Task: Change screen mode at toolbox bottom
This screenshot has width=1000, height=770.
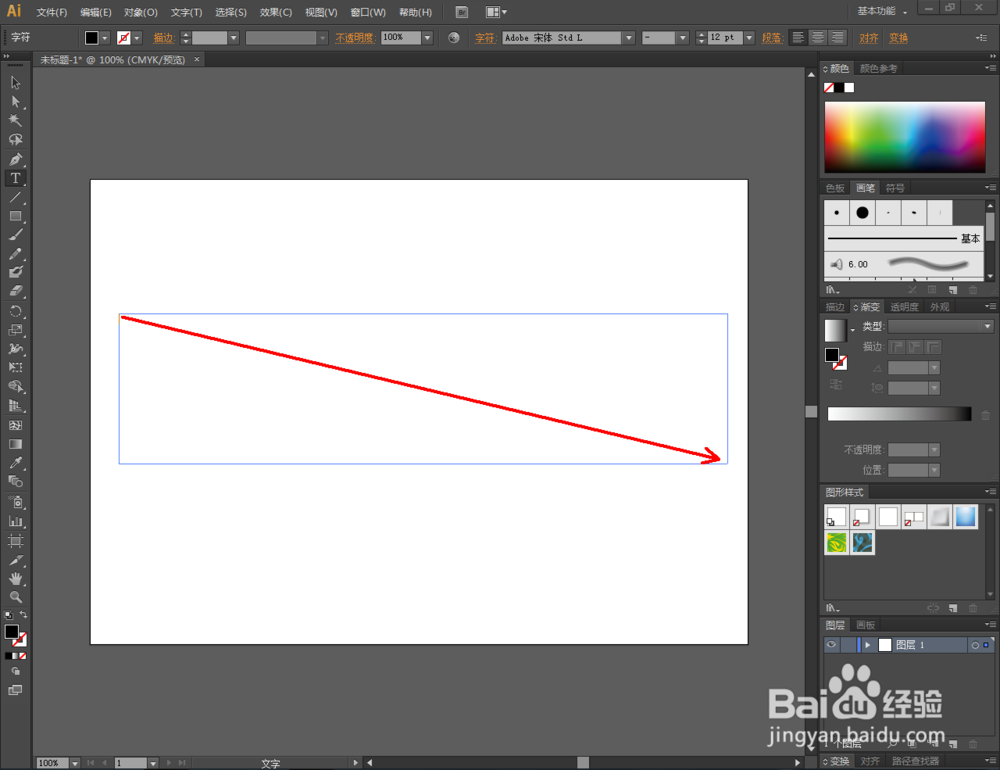Action: pos(15,690)
